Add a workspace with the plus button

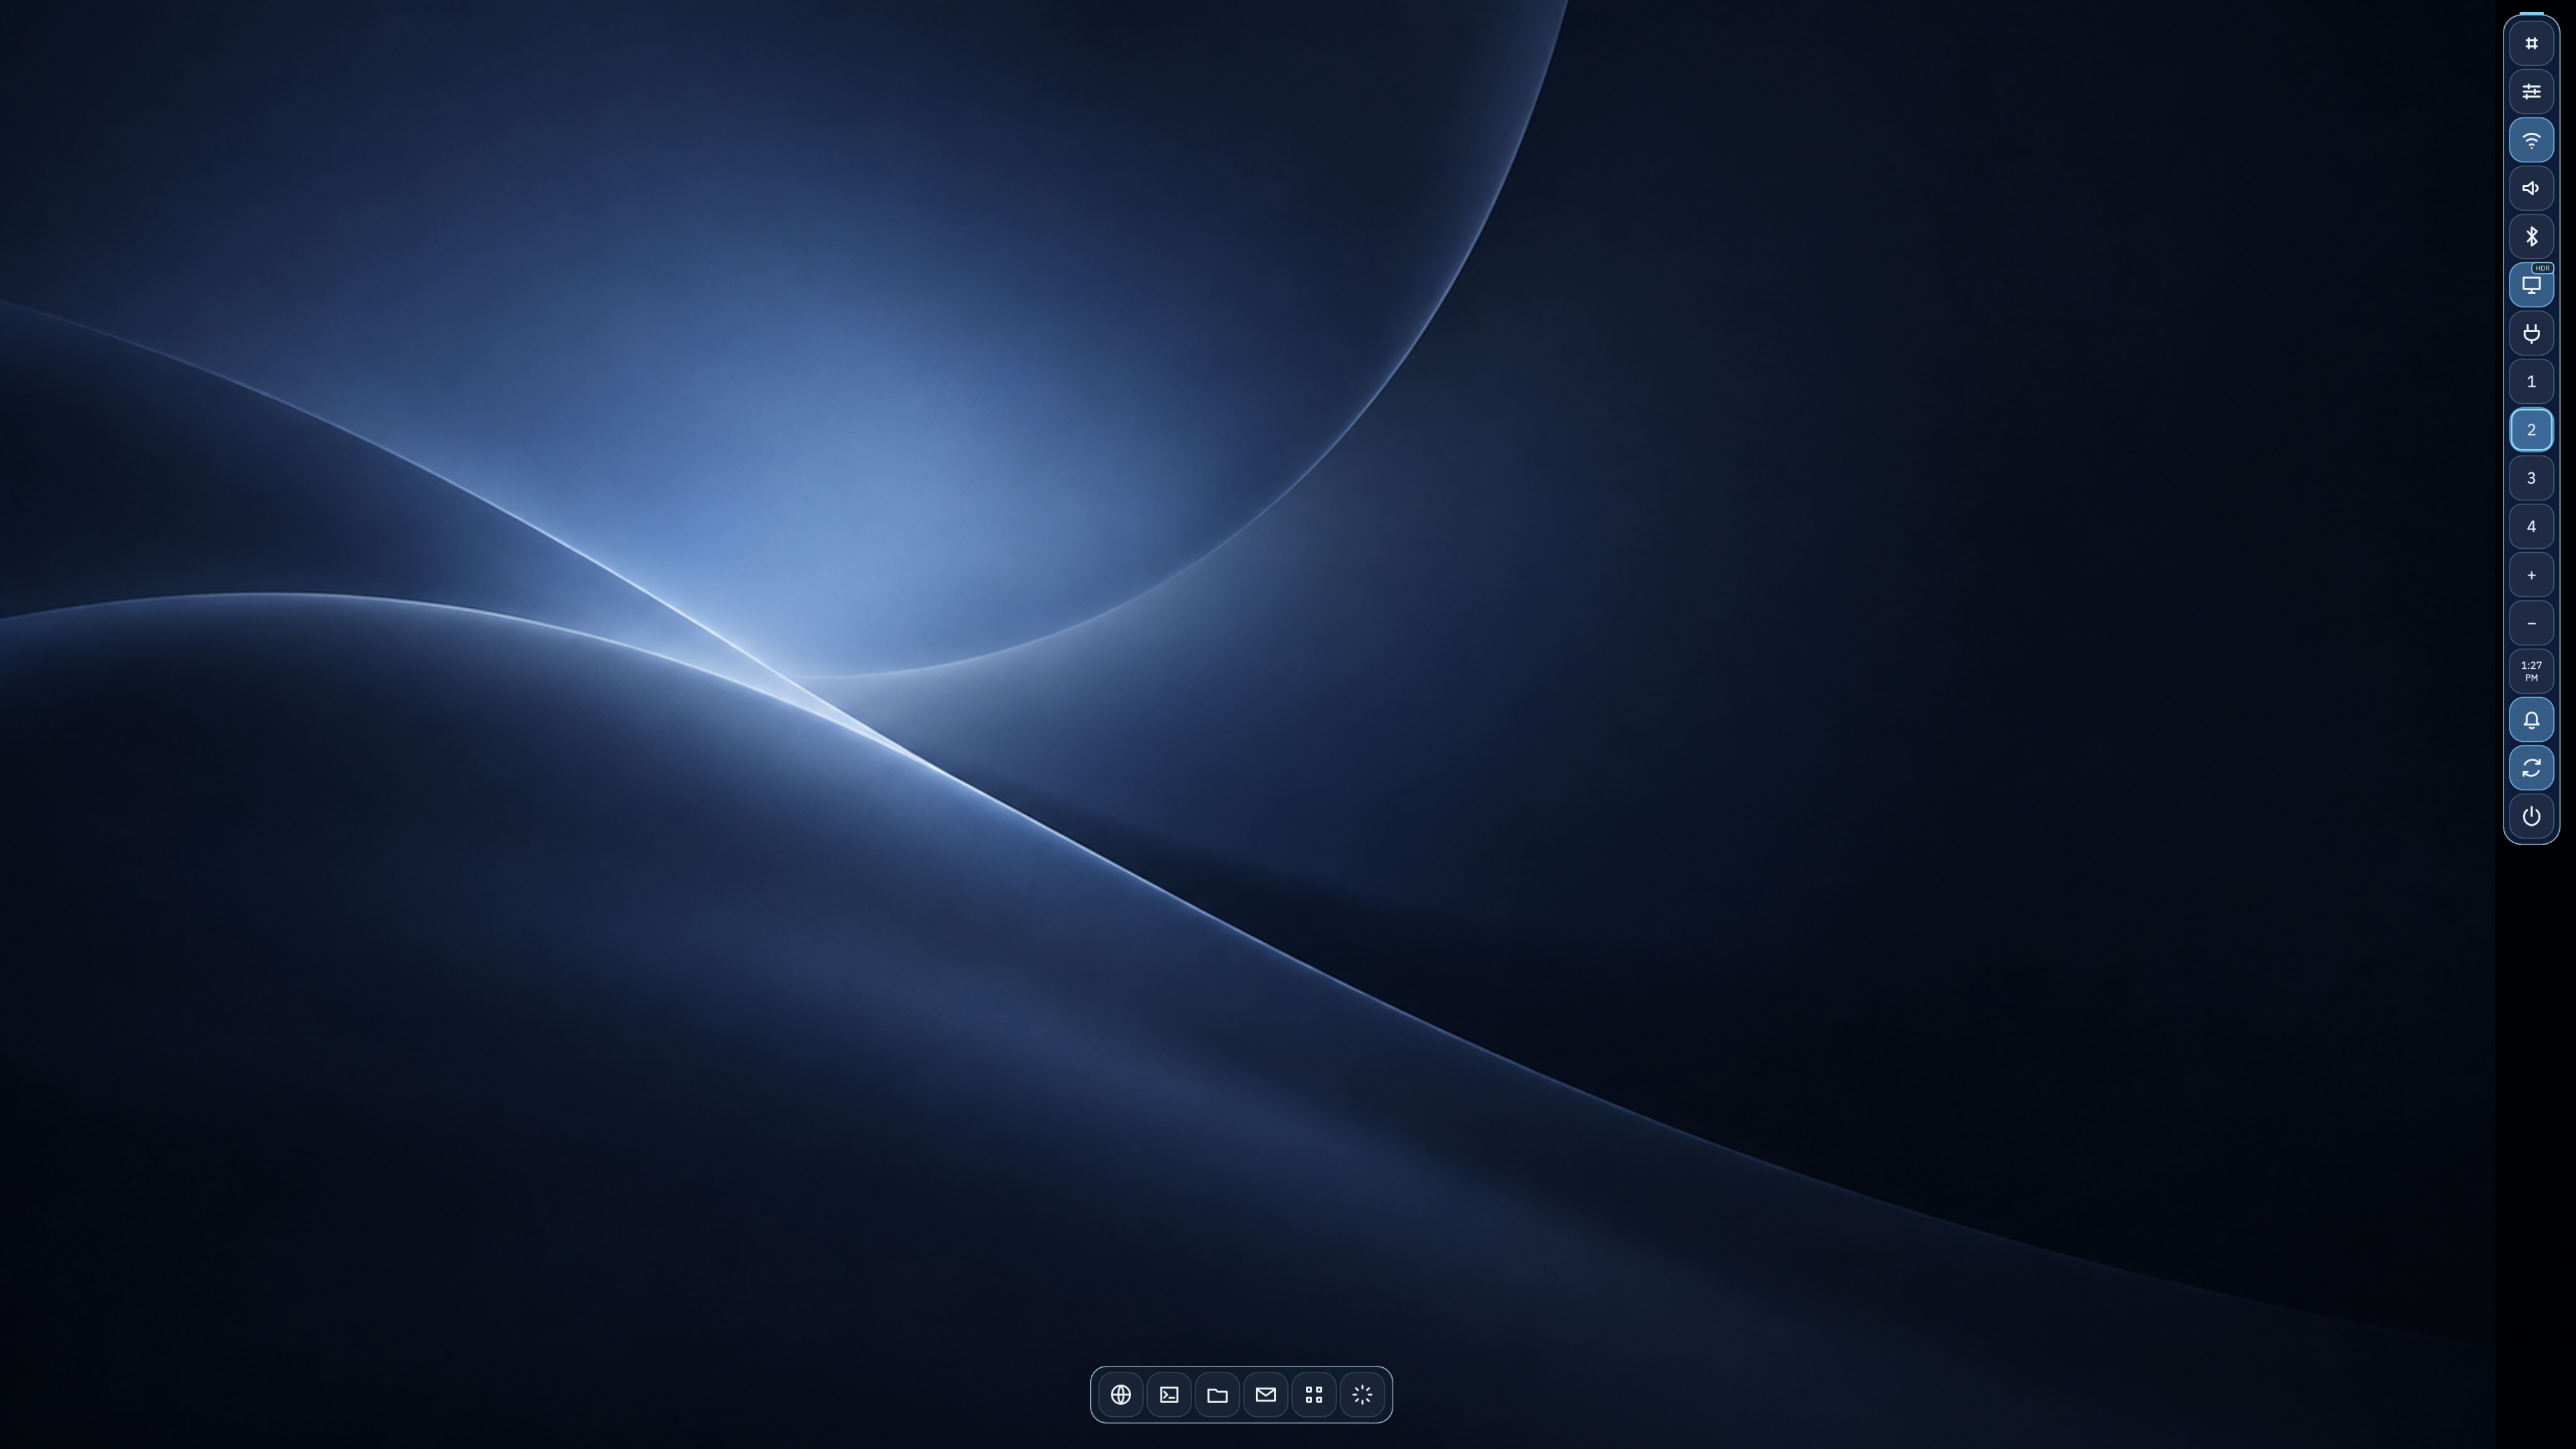[2531, 575]
